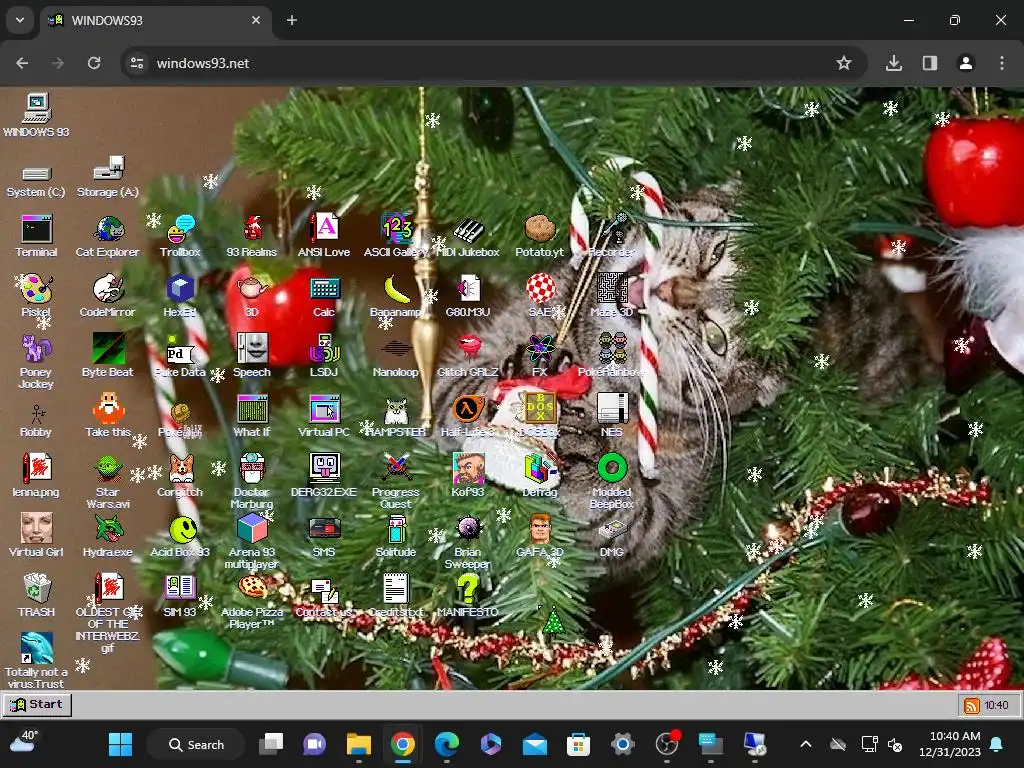Image resolution: width=1024 pixels, height=768 pixels.
Task: Launch CodeMirror editor
Action: (x=108, y=289)
